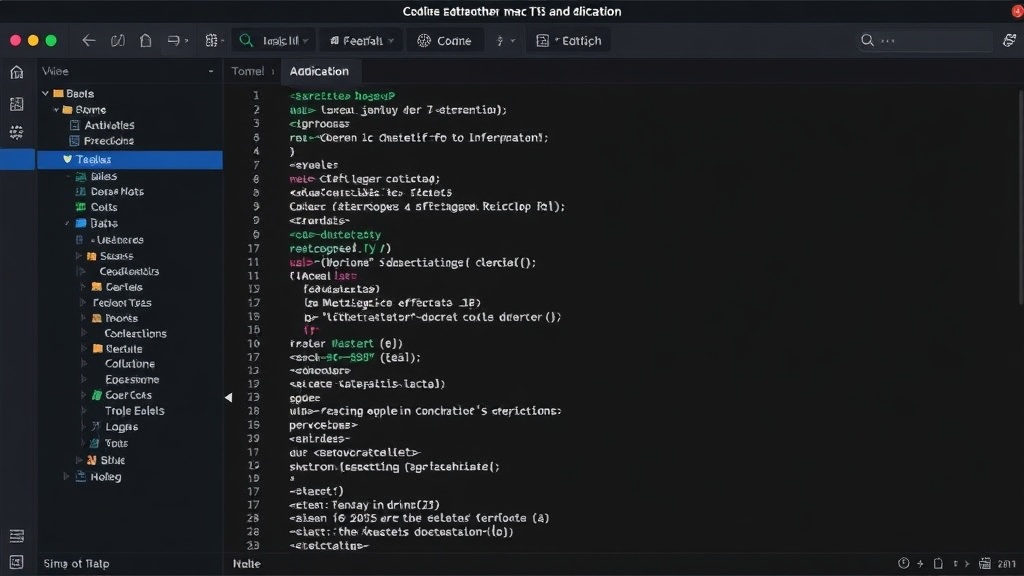Screen dimensions: 1024x576
Task: Click the calendar icon next to 2011
Action: 985,563
